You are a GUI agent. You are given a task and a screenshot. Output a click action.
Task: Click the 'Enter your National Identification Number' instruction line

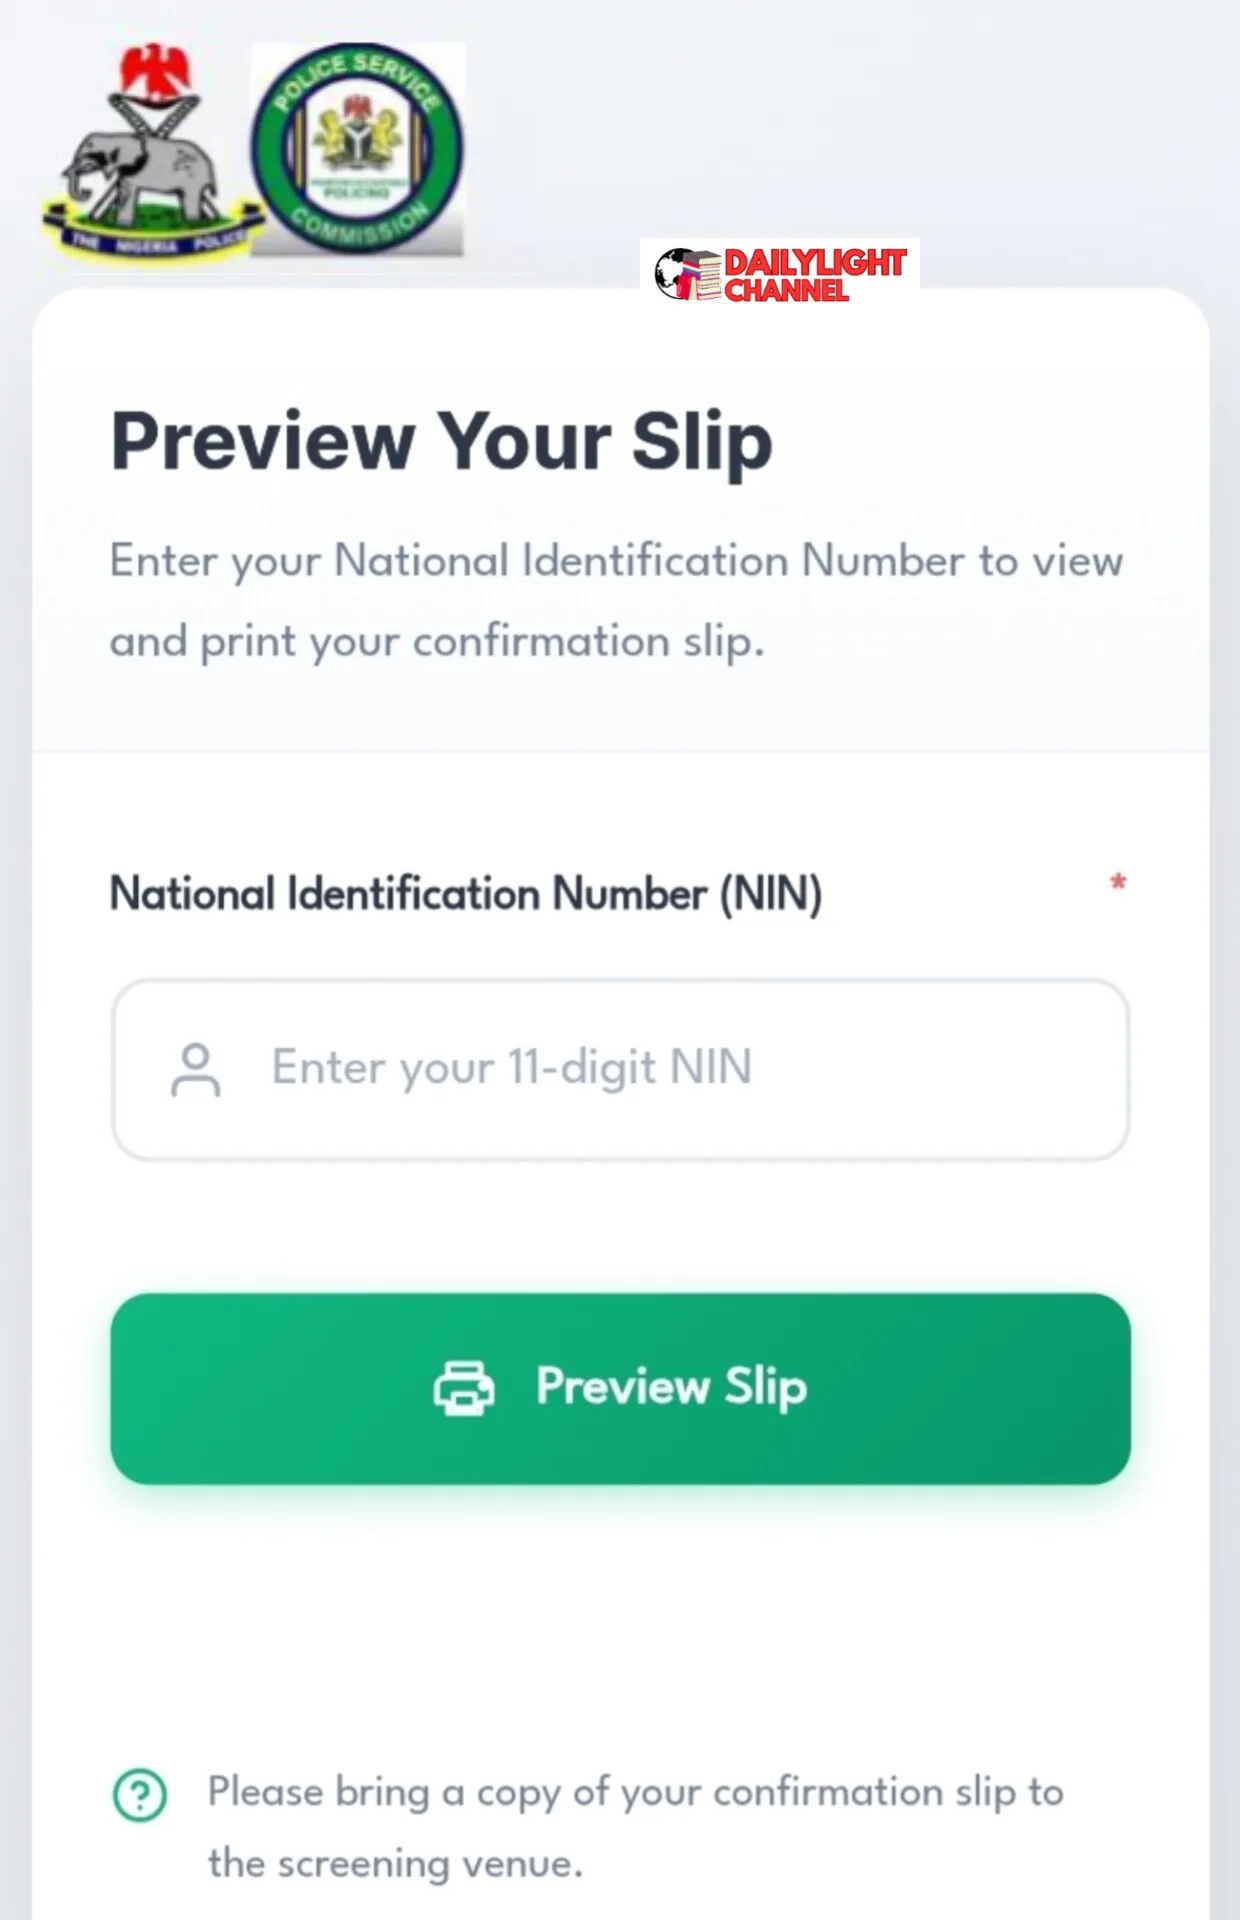[x=616, y=560]
